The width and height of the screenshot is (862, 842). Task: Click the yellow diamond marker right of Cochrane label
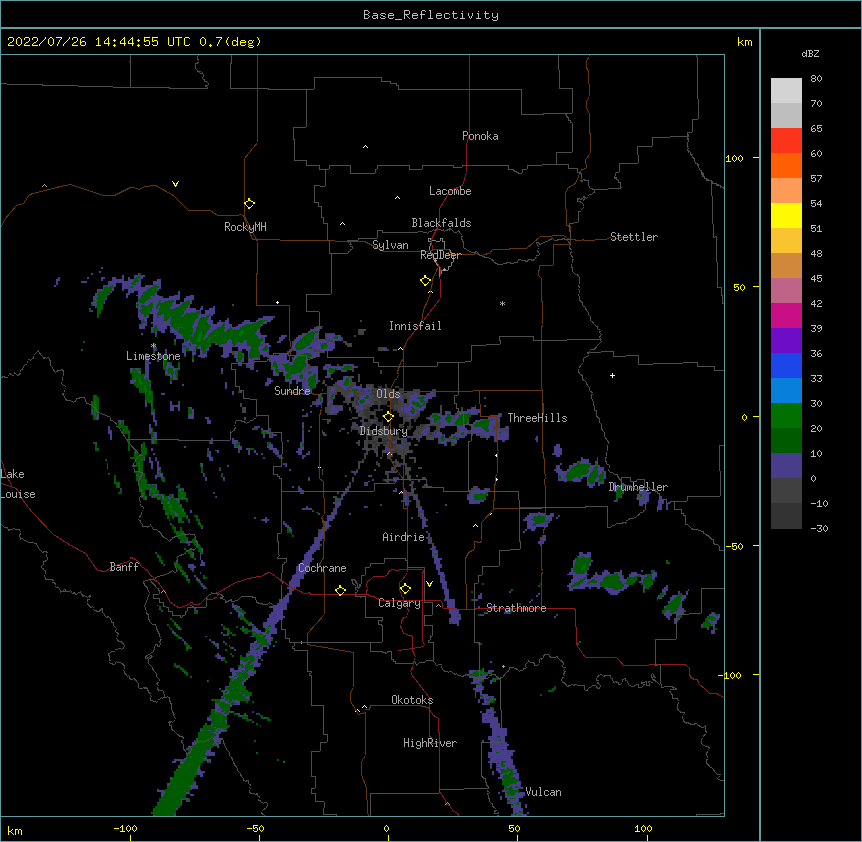point(340,590)
